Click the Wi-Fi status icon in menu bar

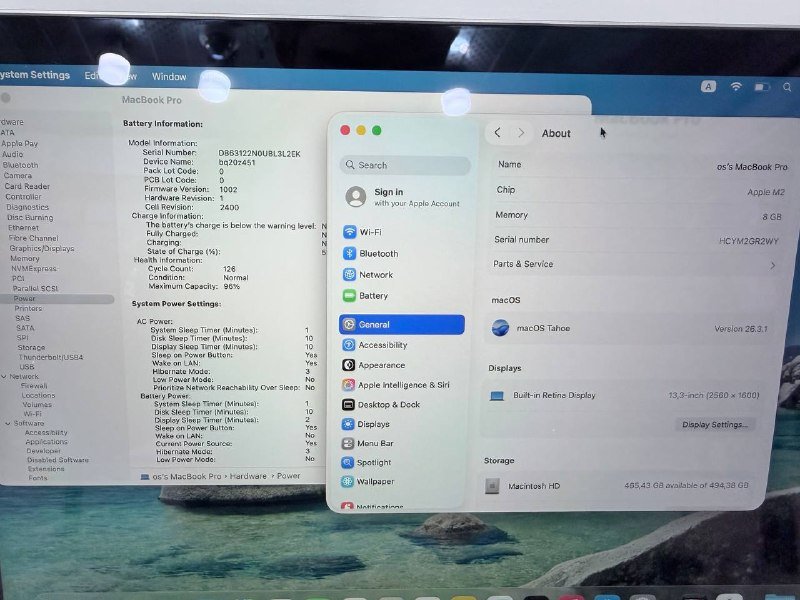click(736, 87)
